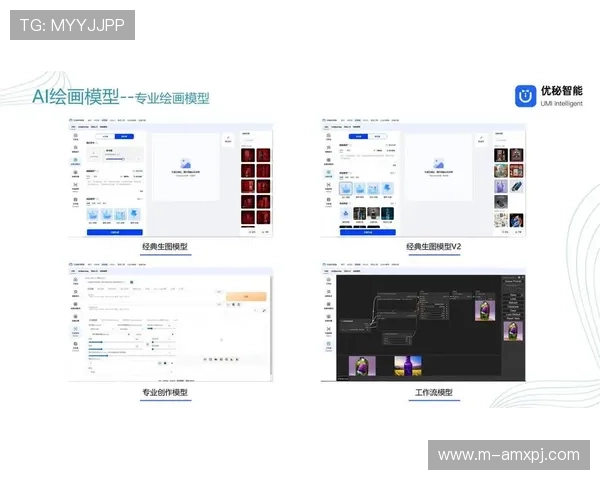Open the cross-shaped sidebar icon in 经典生图模型 screenshot
Viewport: 600px width, 480px height.
pos(75,186)
